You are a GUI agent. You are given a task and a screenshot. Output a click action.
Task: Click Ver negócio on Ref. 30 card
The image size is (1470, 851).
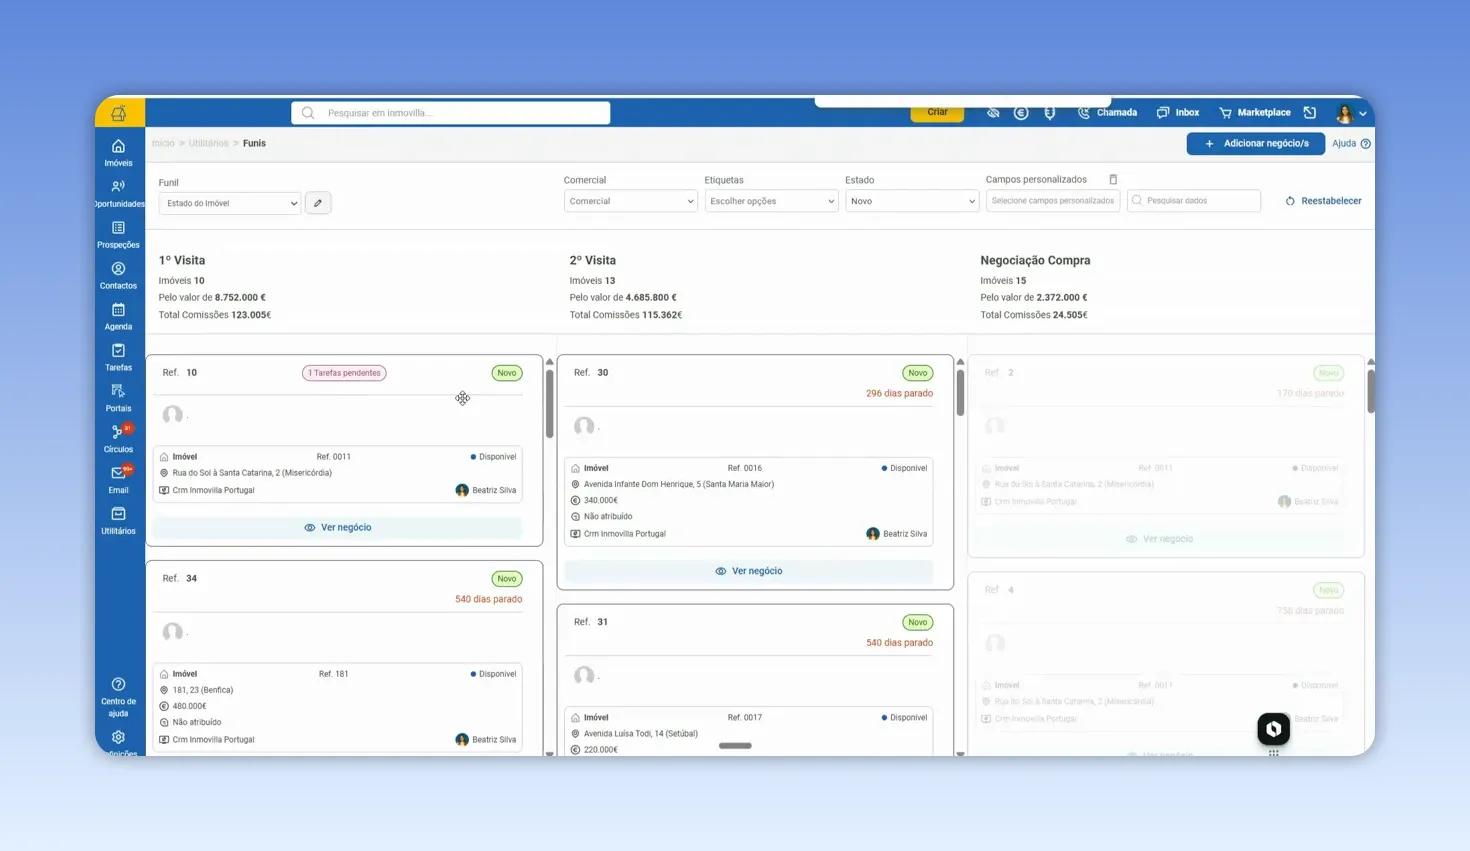click(x=749, y=571)
